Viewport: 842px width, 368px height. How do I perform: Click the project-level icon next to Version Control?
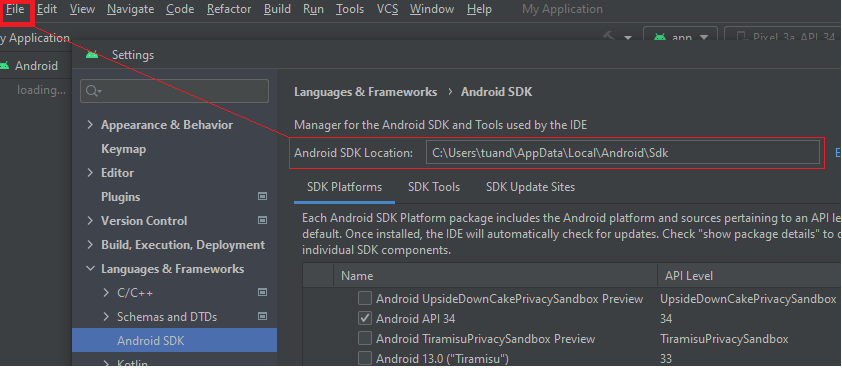pos(262,220)
